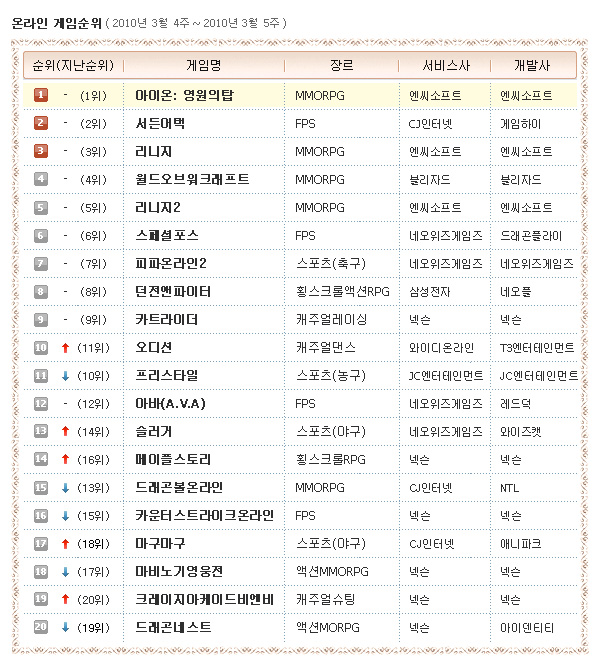Image resolution: width=600 pixels, height=666 pixels.
Task: Click the 게임명 column header
Action: (x=203, y=65)
